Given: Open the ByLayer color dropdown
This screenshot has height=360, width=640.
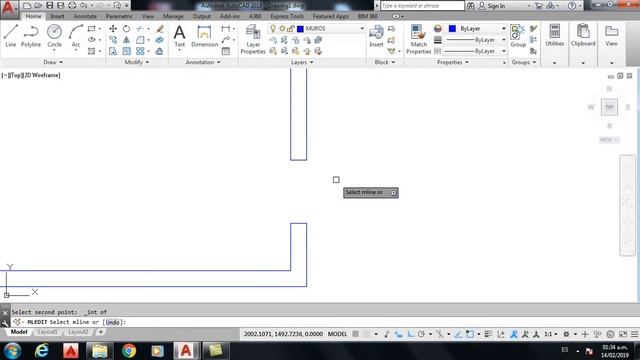Looking at the screenshot, I should [504, 29].
